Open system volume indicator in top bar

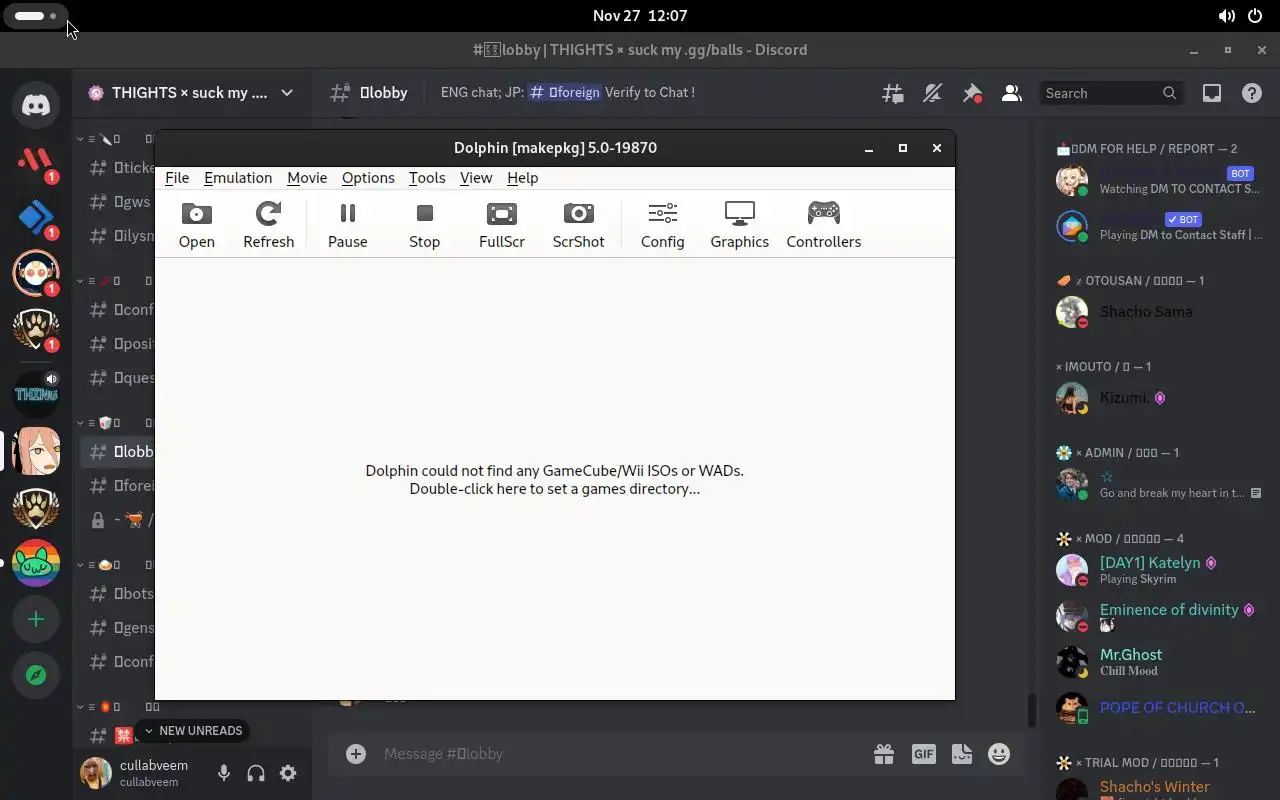[x=1226, y=16]
